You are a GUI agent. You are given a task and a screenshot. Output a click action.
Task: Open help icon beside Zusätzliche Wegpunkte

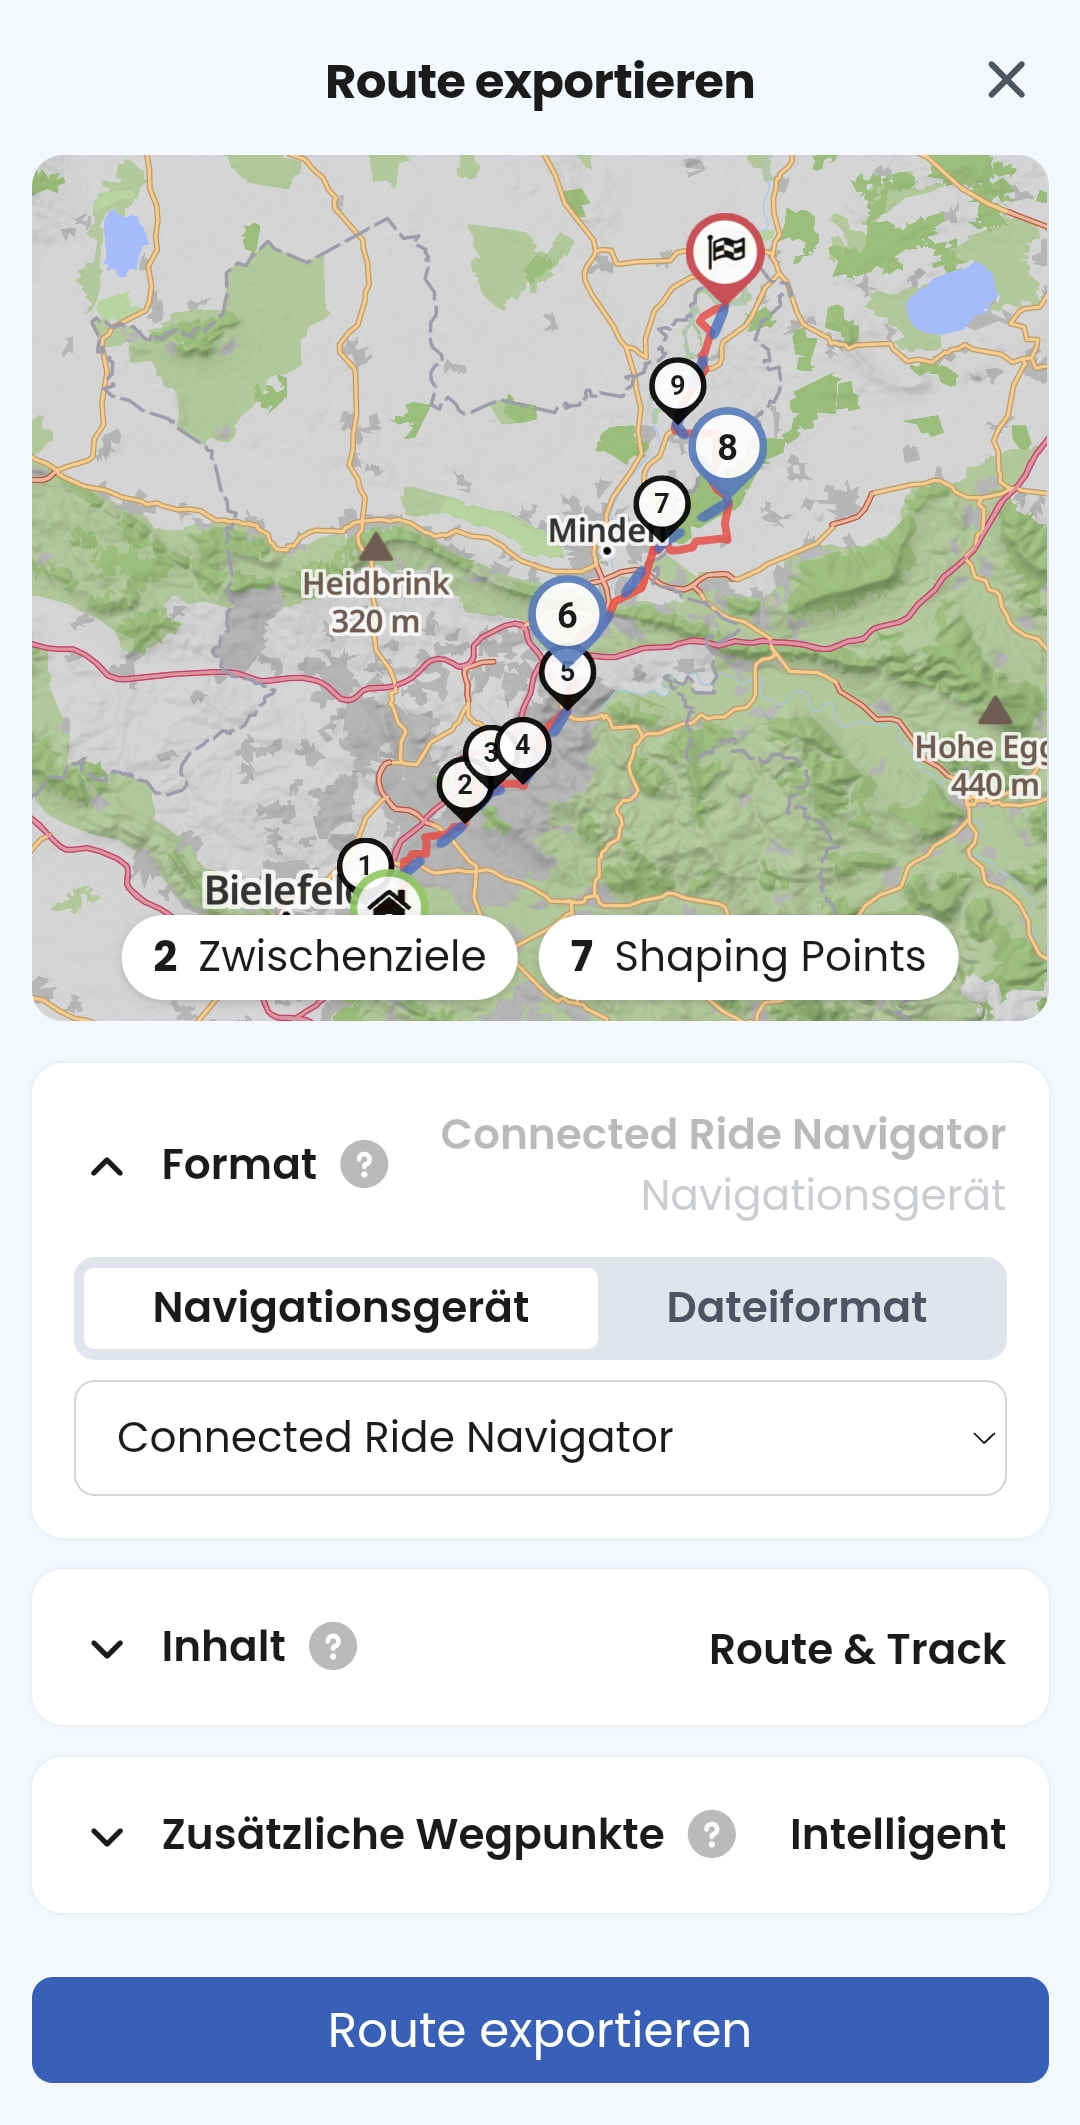(x=712, y=1834)
